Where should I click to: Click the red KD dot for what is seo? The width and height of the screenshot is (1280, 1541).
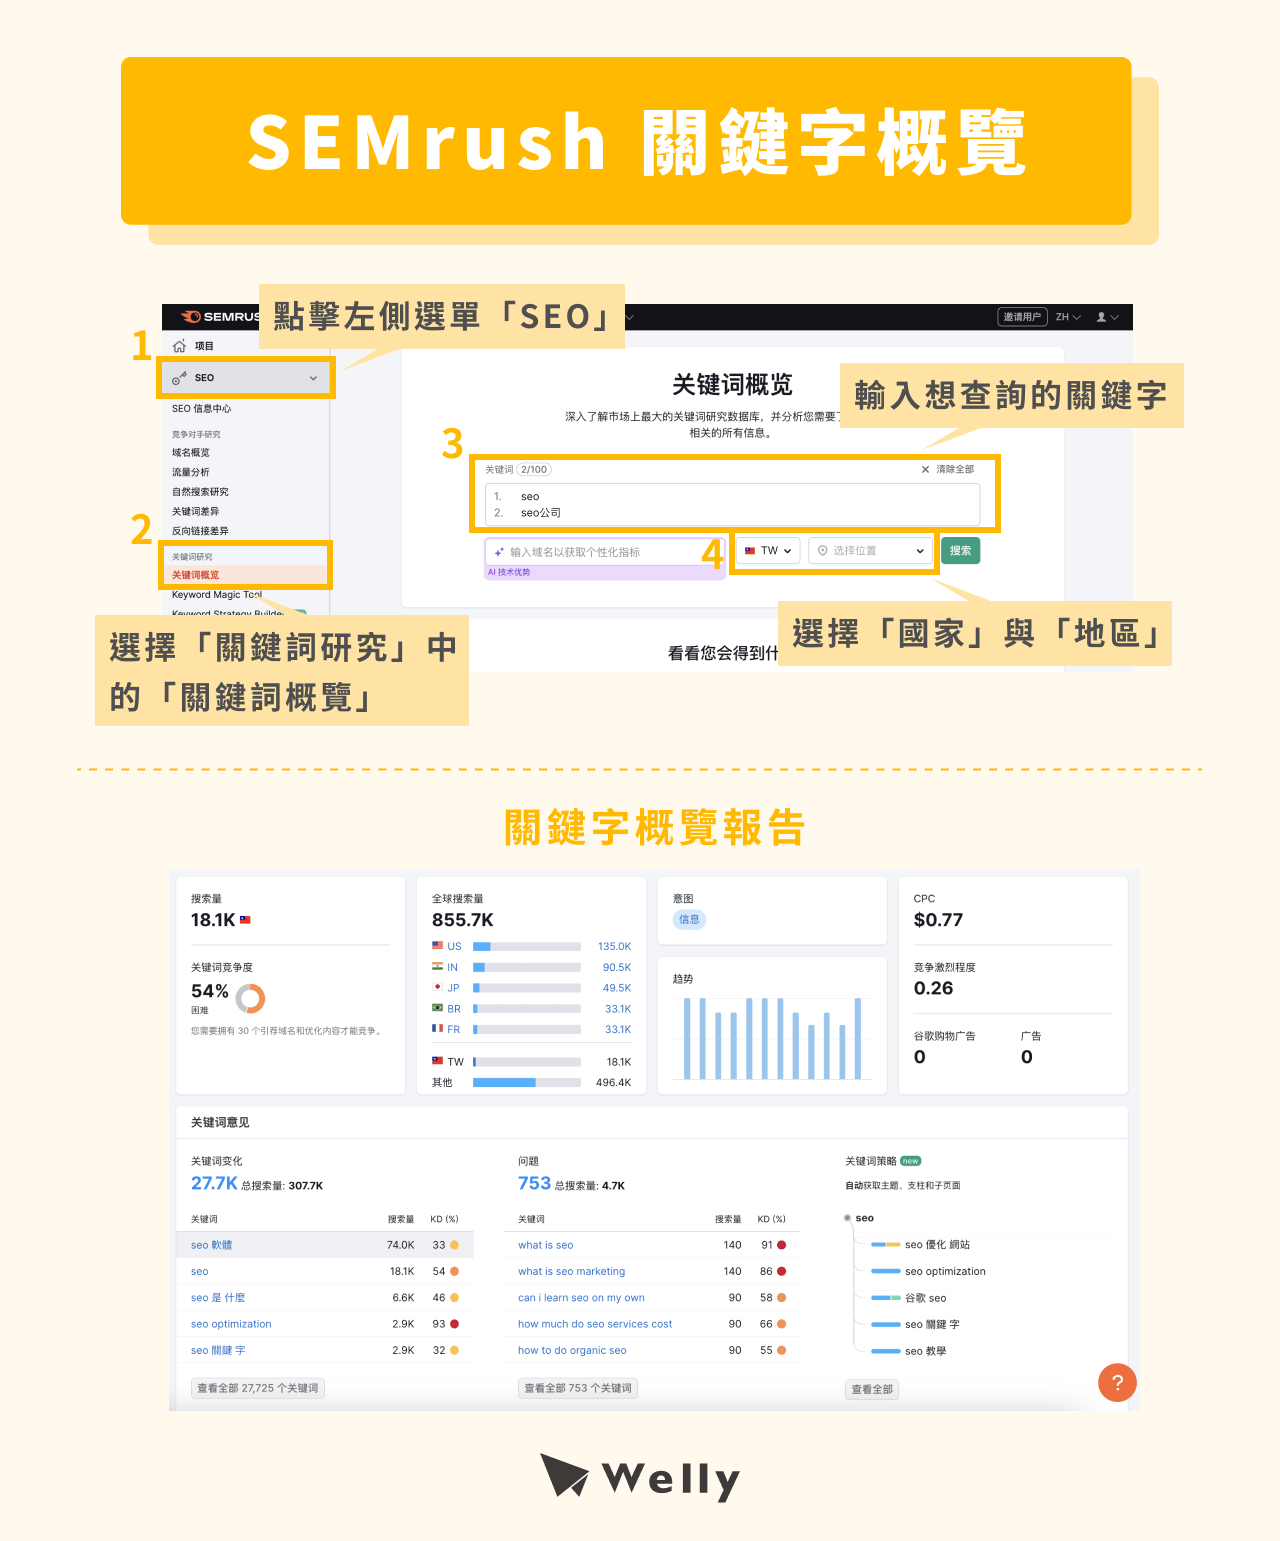pos(781,1245)
